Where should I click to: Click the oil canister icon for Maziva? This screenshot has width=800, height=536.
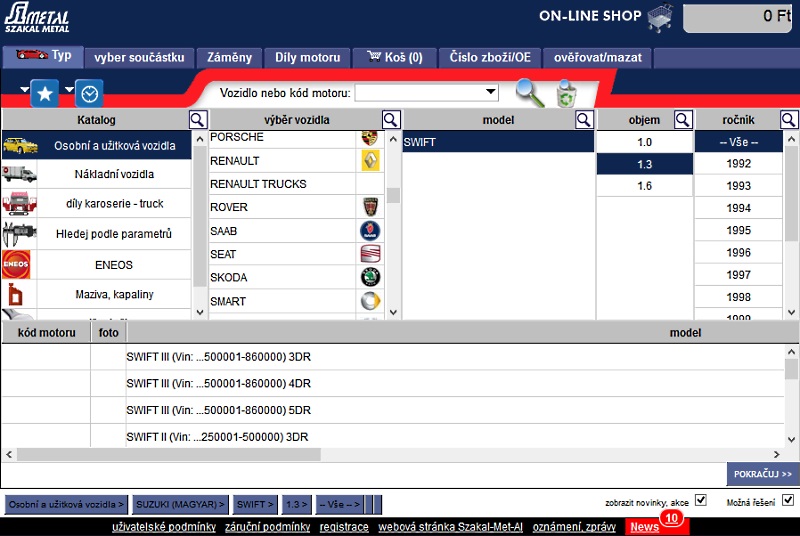(15, 294)
